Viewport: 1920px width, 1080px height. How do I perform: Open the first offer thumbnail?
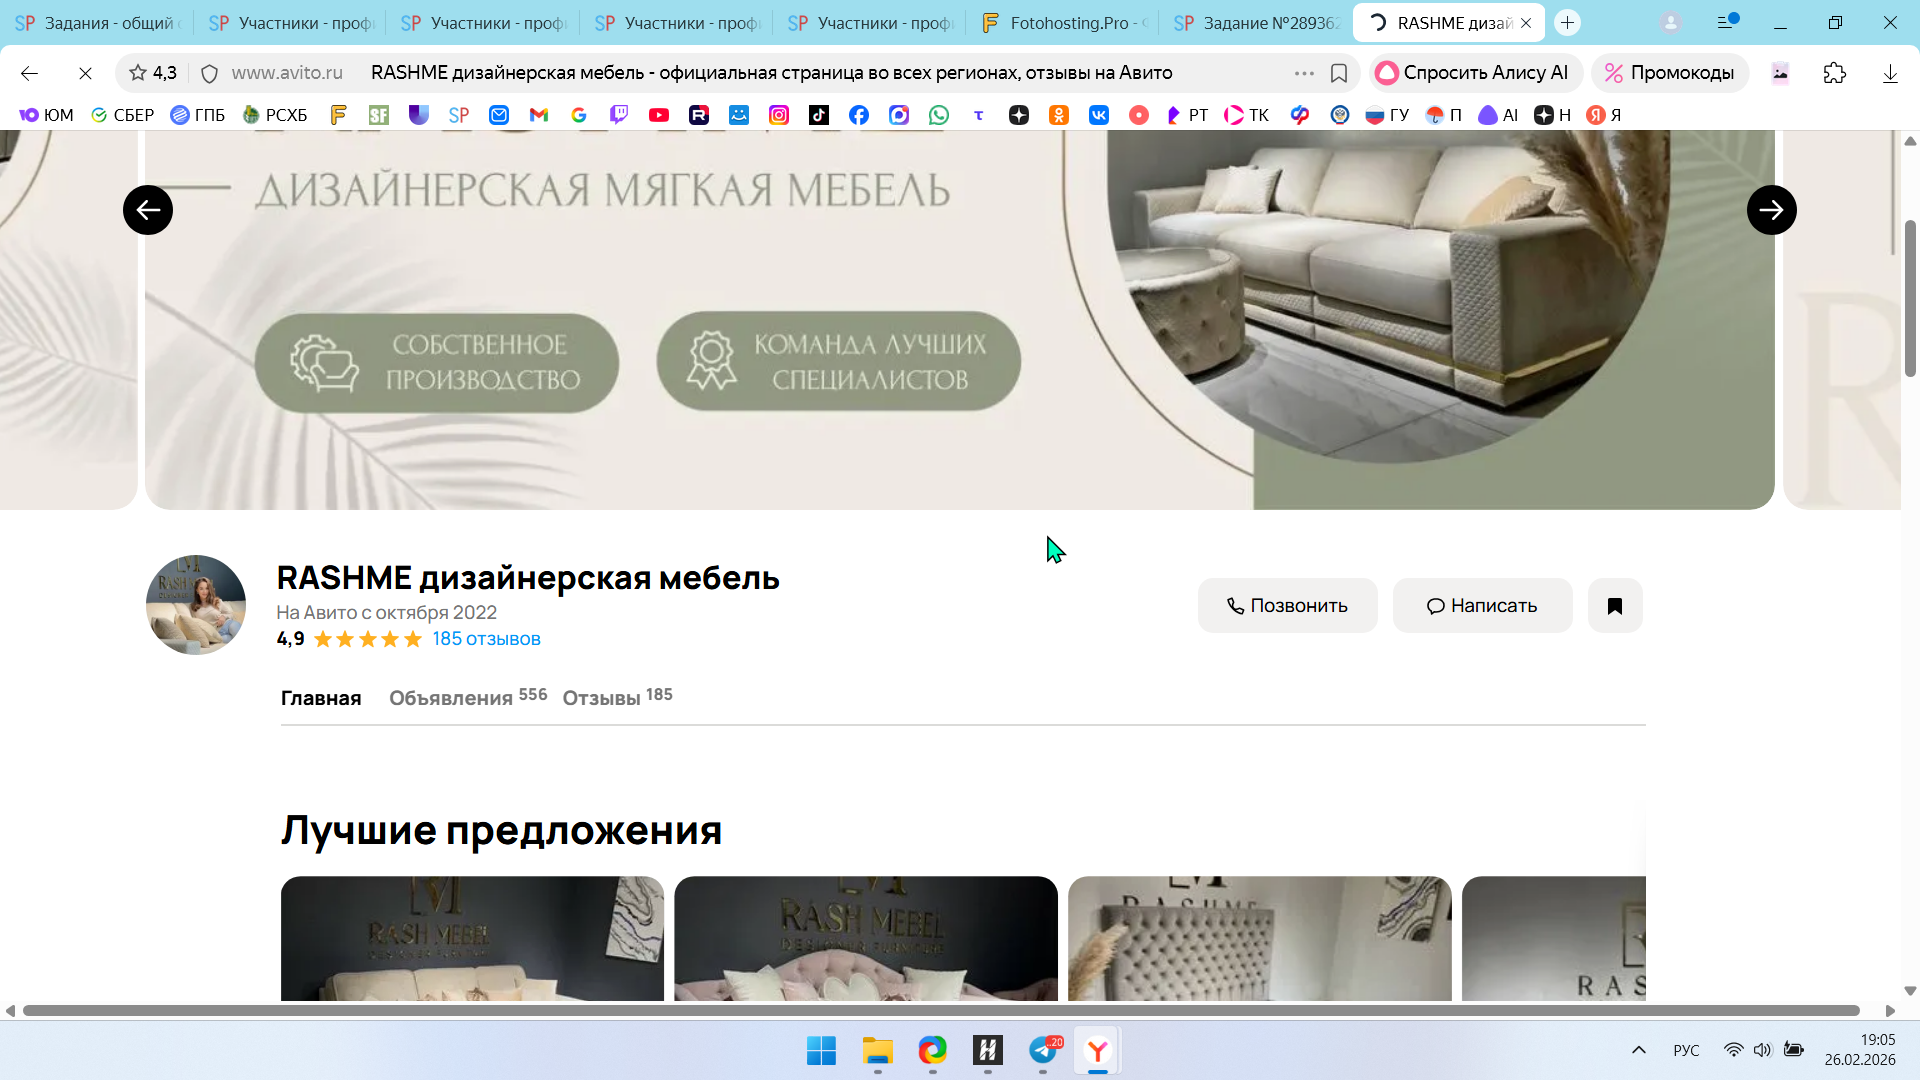coord(472,938)
